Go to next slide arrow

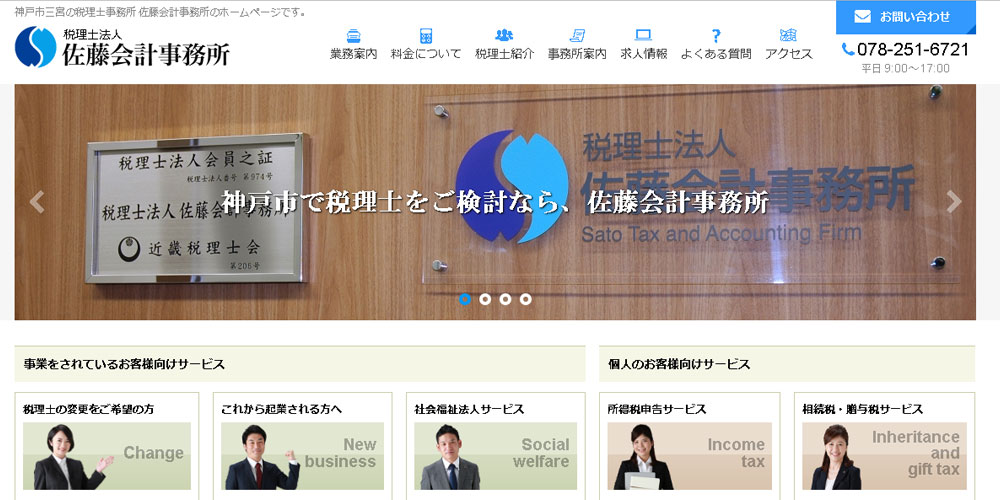953,202
